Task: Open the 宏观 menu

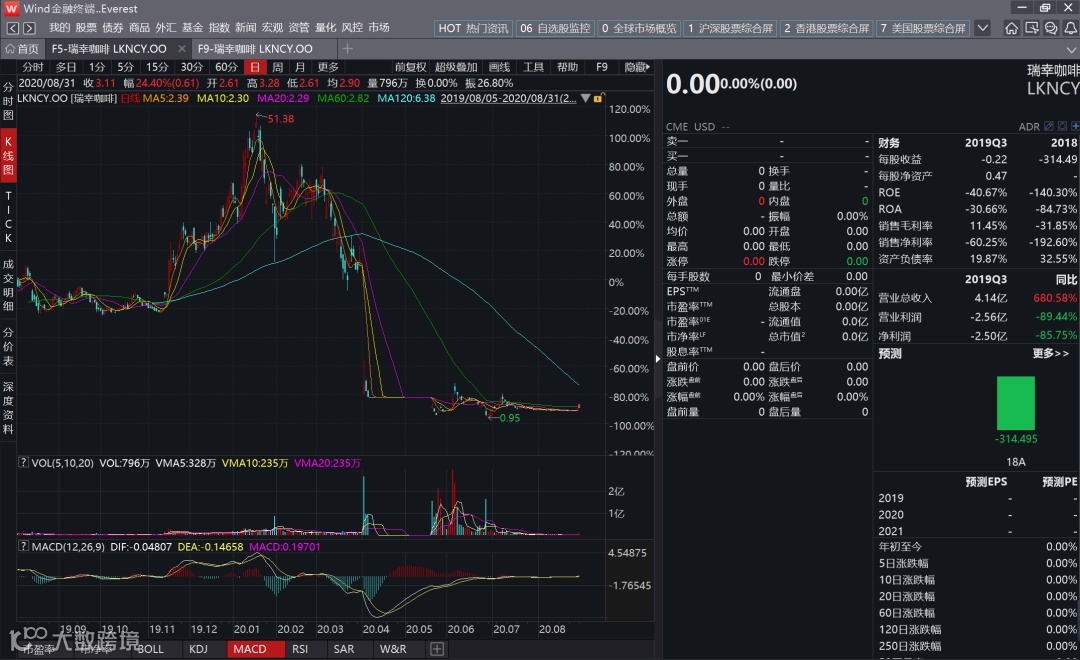Action: 272,28
